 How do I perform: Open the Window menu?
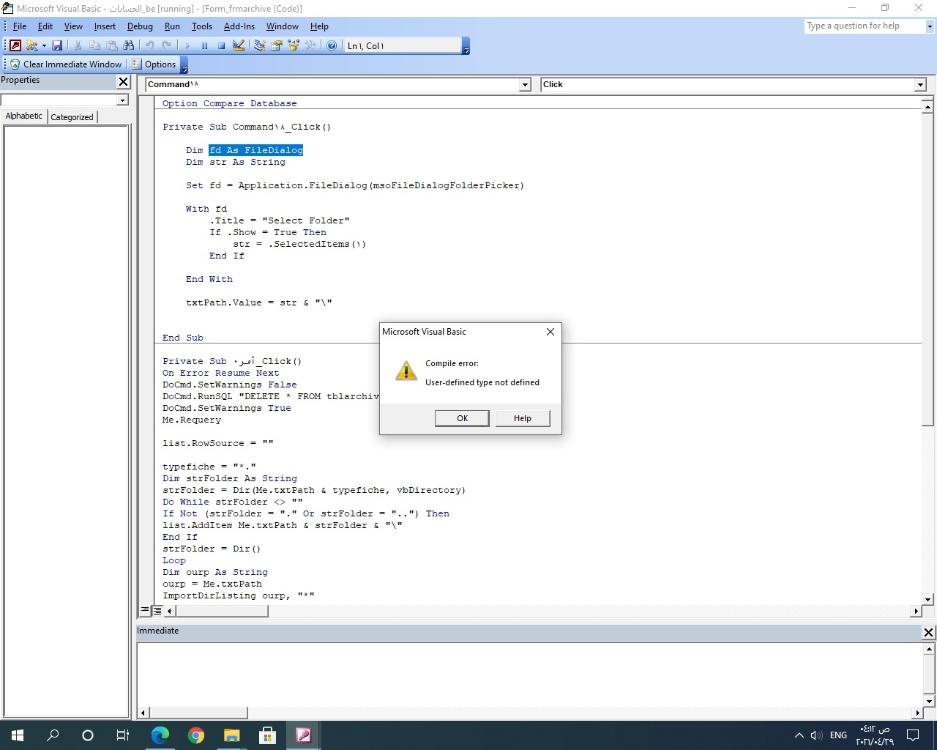[282, 26]
